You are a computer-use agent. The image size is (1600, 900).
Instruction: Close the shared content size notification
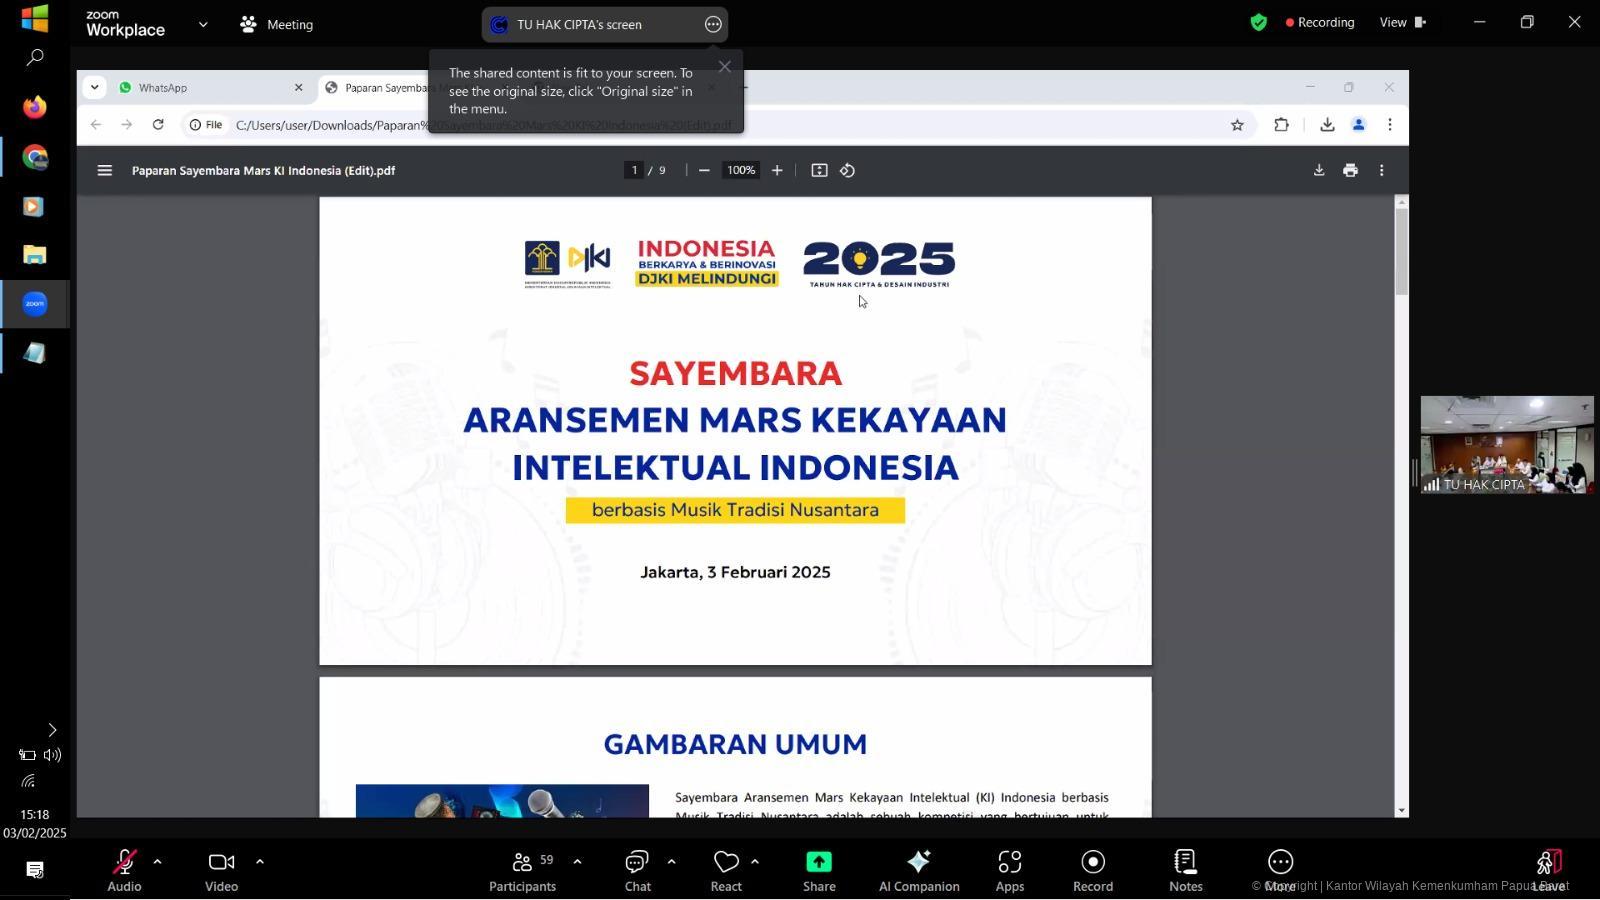point(725,67)
